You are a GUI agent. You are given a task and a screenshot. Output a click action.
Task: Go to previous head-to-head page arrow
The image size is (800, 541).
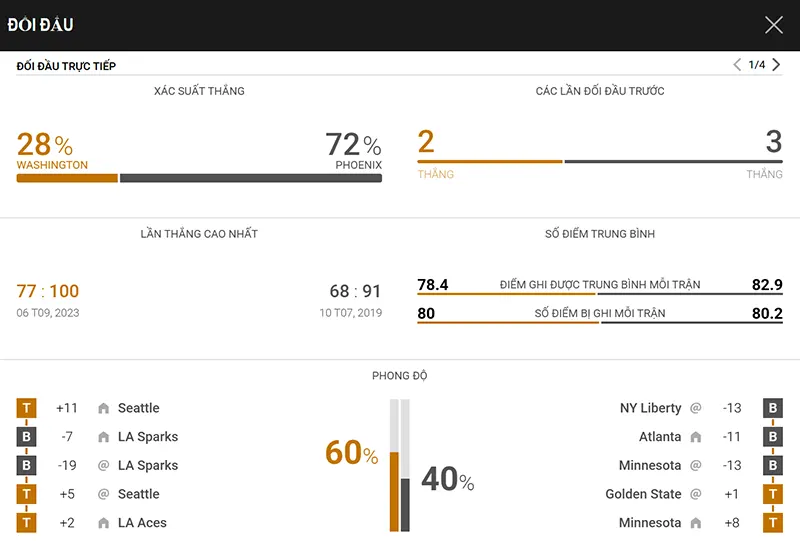pos(737,65)
